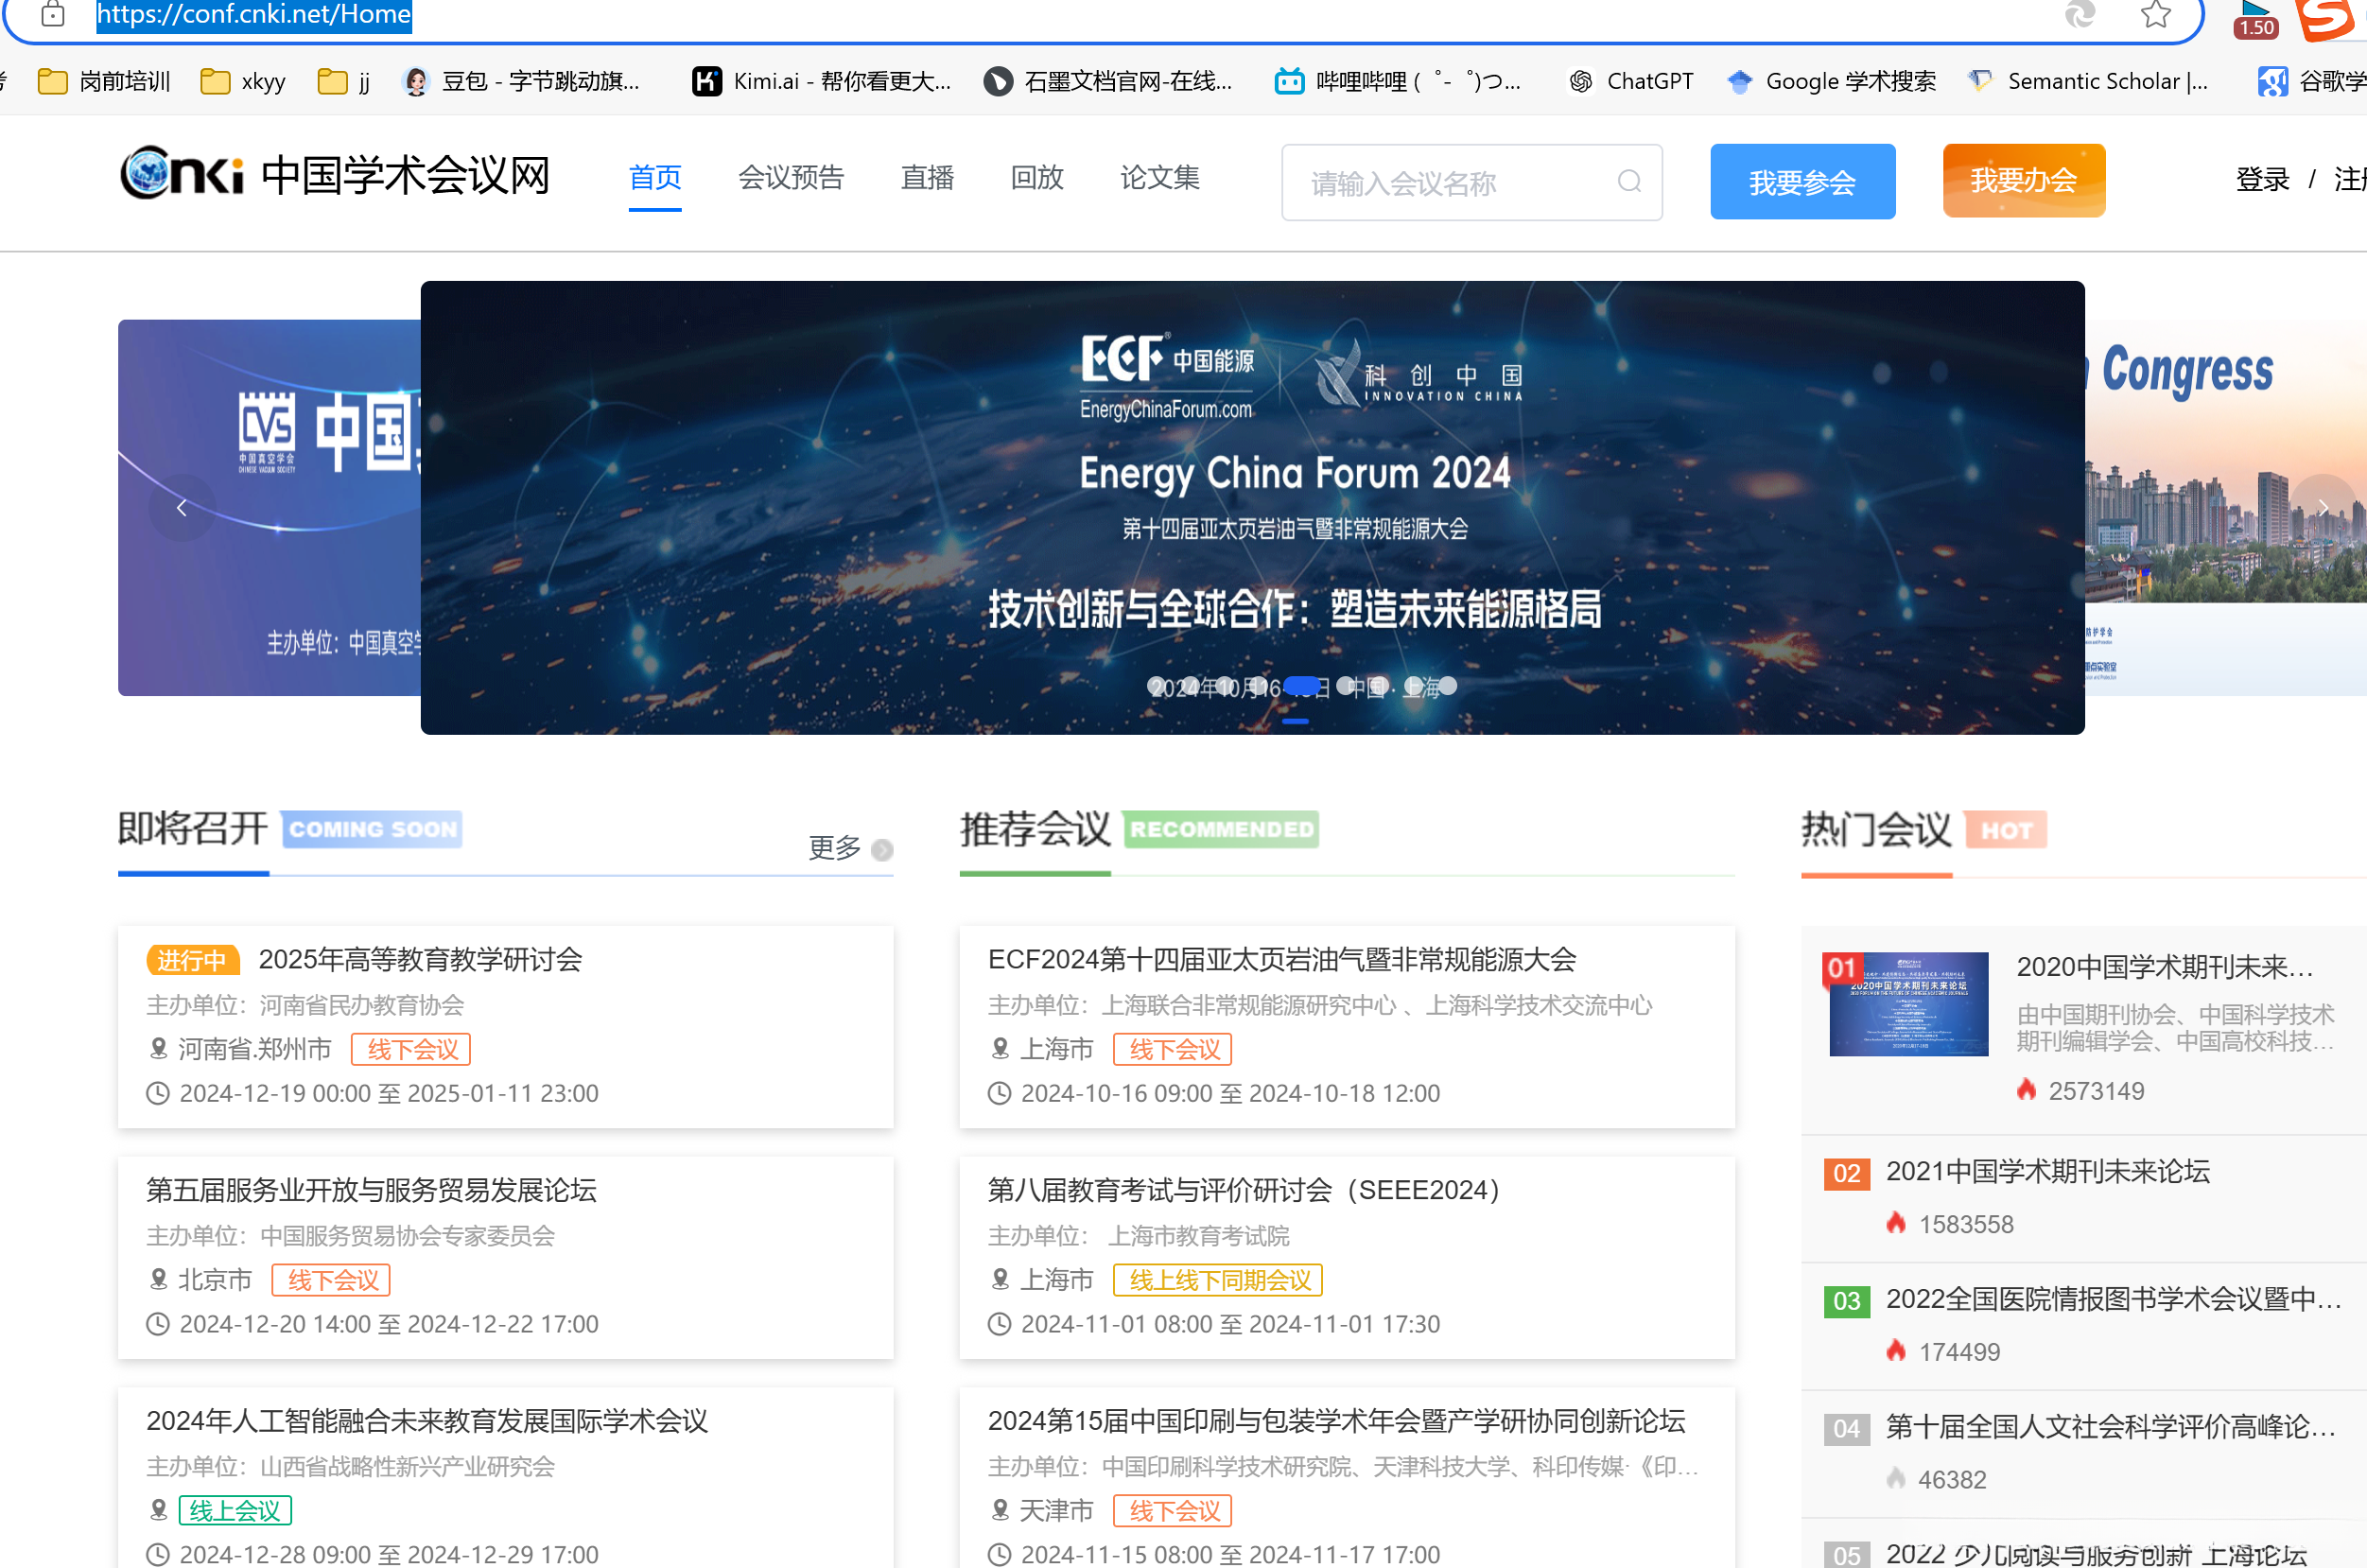Click the site info lock icon

click(x=53, y=15)
